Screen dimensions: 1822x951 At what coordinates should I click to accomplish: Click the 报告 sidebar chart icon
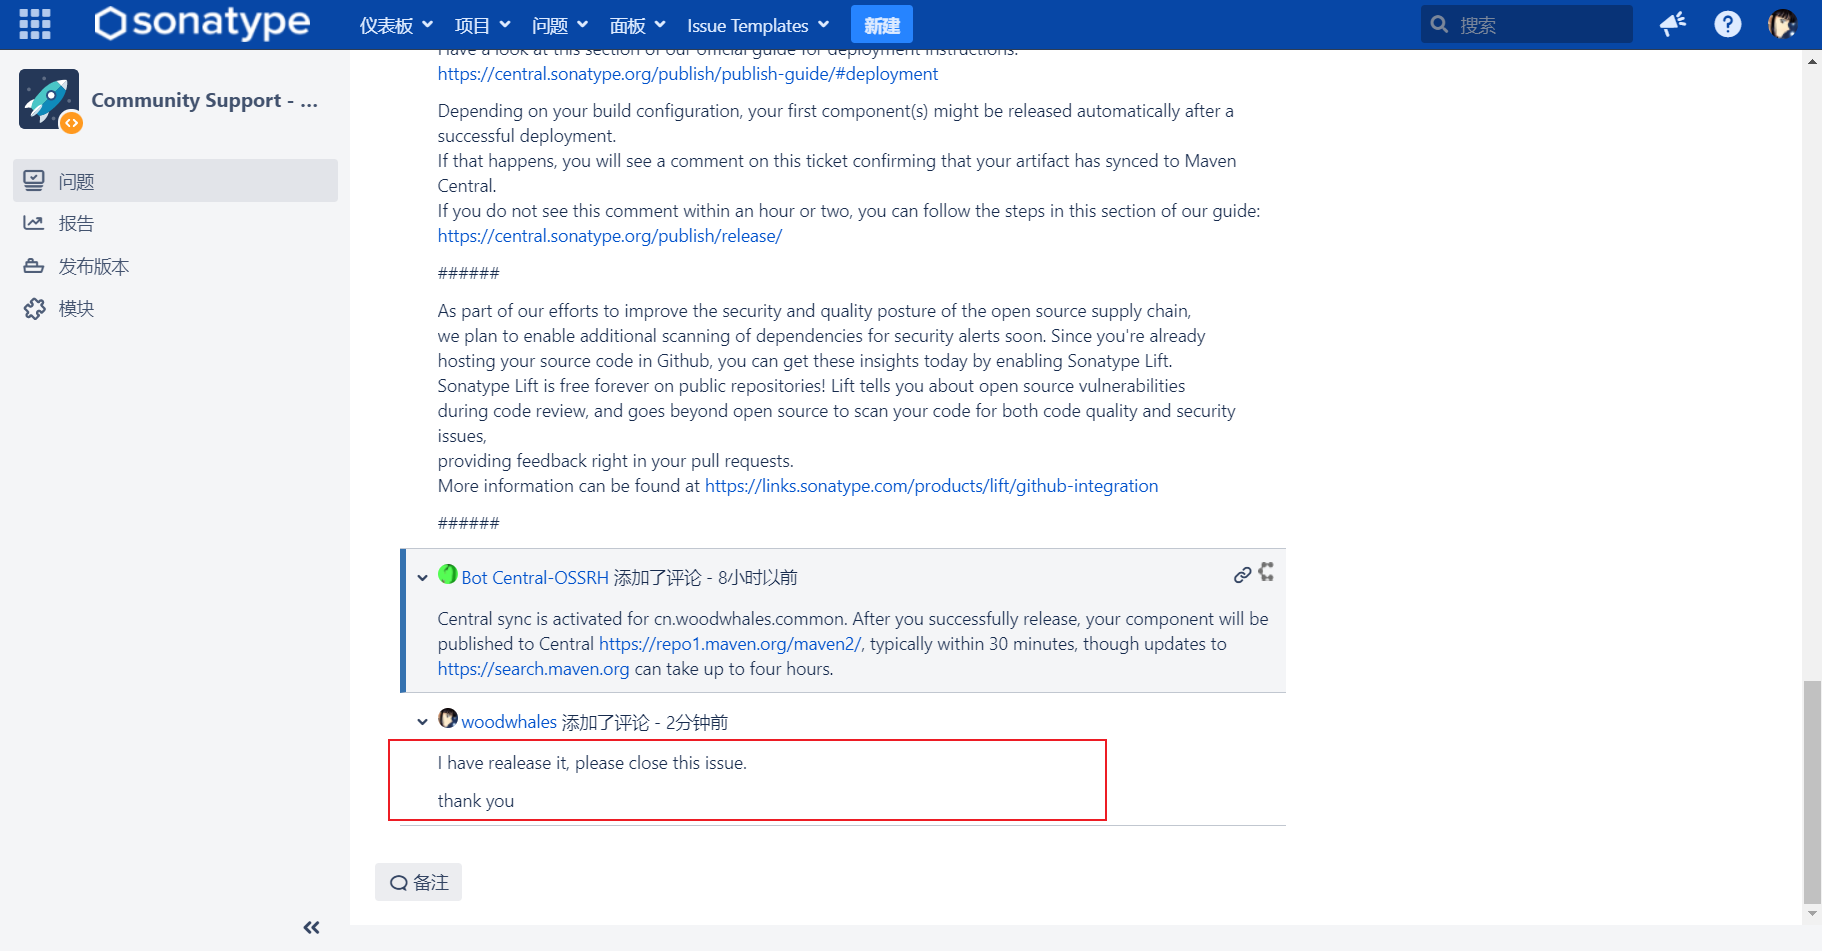point(34,223)
